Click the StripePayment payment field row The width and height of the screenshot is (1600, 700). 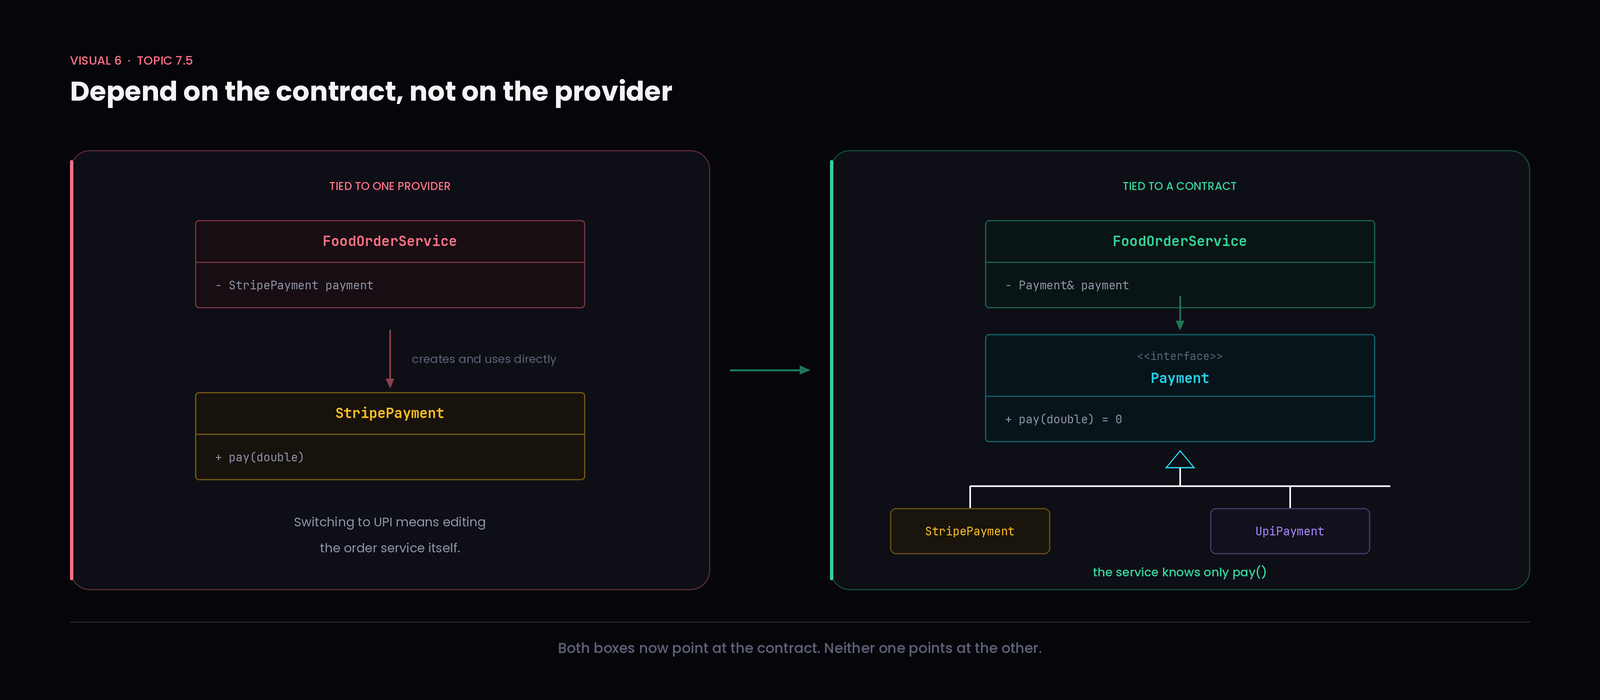pos(390,285)
